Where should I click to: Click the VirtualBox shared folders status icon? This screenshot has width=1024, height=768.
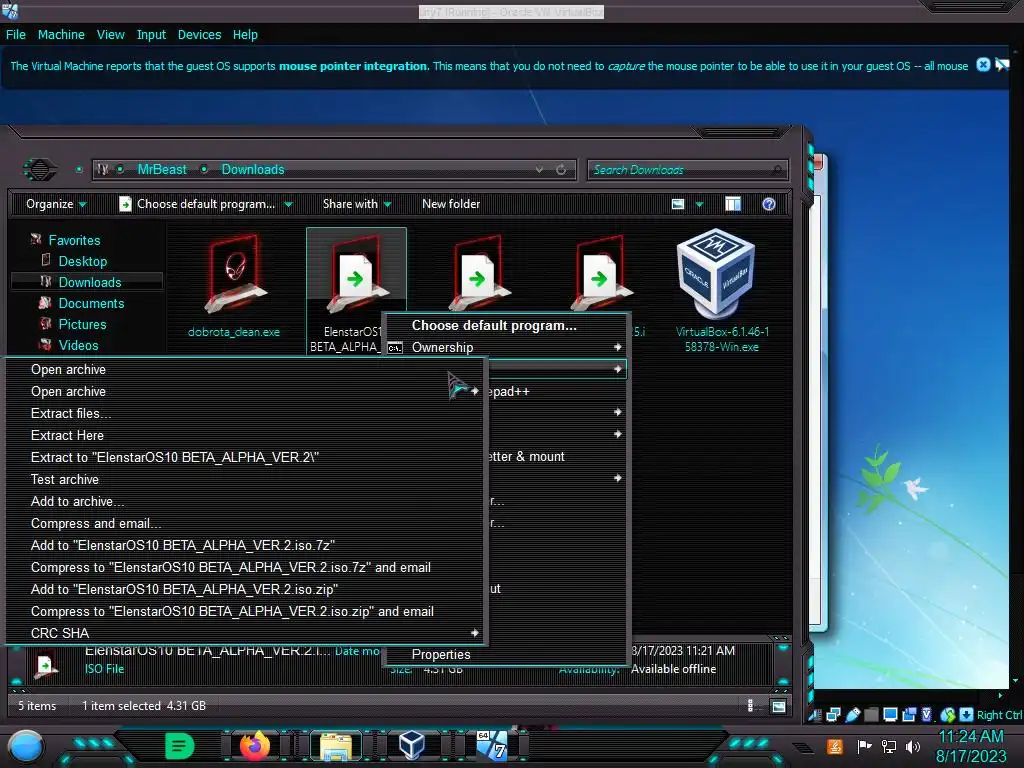coord(871,714)
